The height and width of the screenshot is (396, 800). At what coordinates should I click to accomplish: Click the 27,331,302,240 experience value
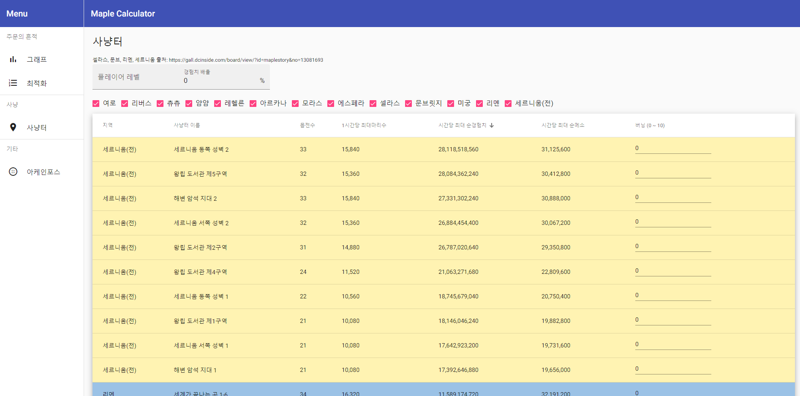[458, 199]
